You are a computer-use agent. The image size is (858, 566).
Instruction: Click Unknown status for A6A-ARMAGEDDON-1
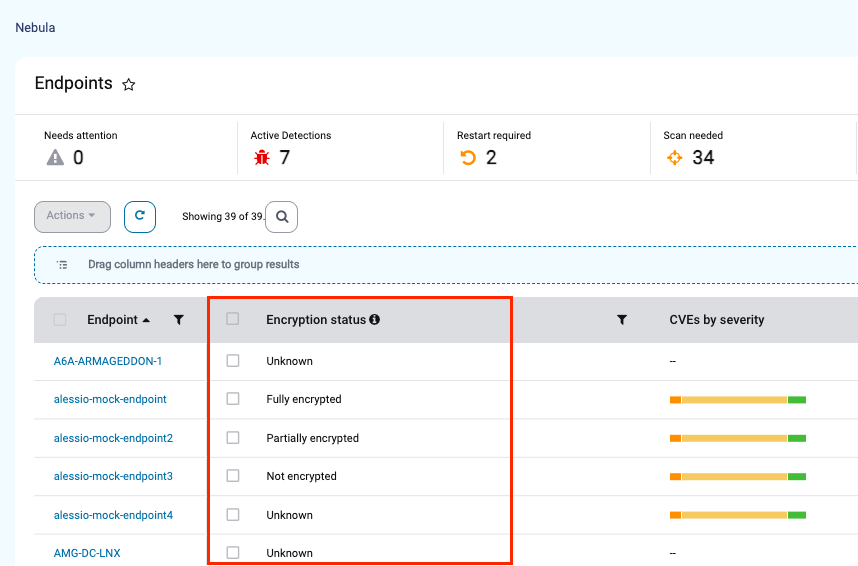click(x=289, y=361)
